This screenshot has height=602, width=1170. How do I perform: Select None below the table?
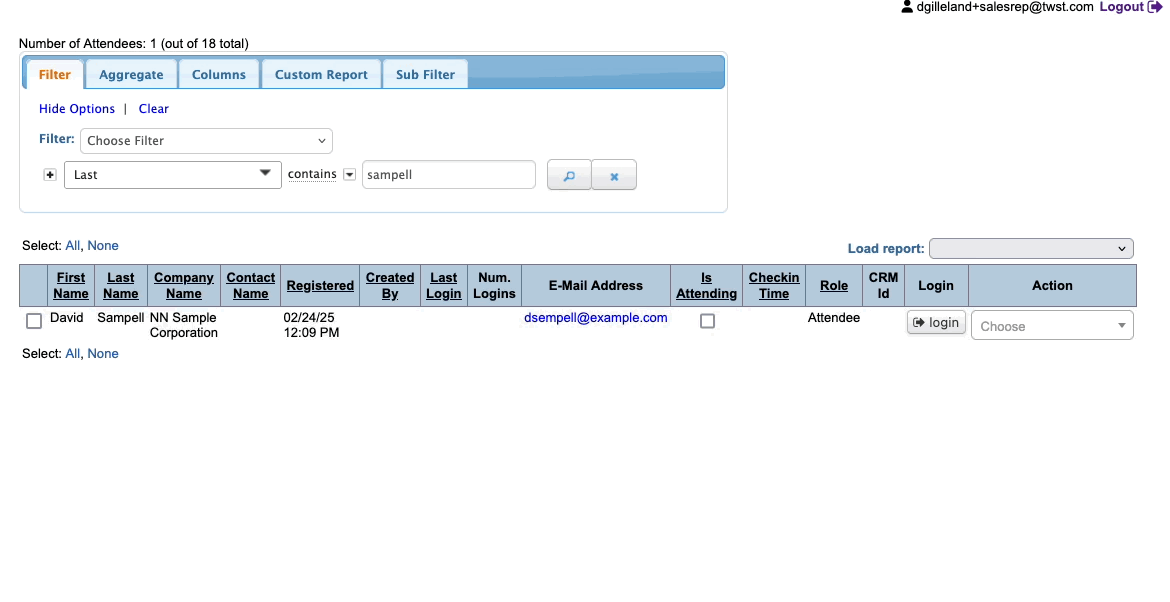click(103, 354)
